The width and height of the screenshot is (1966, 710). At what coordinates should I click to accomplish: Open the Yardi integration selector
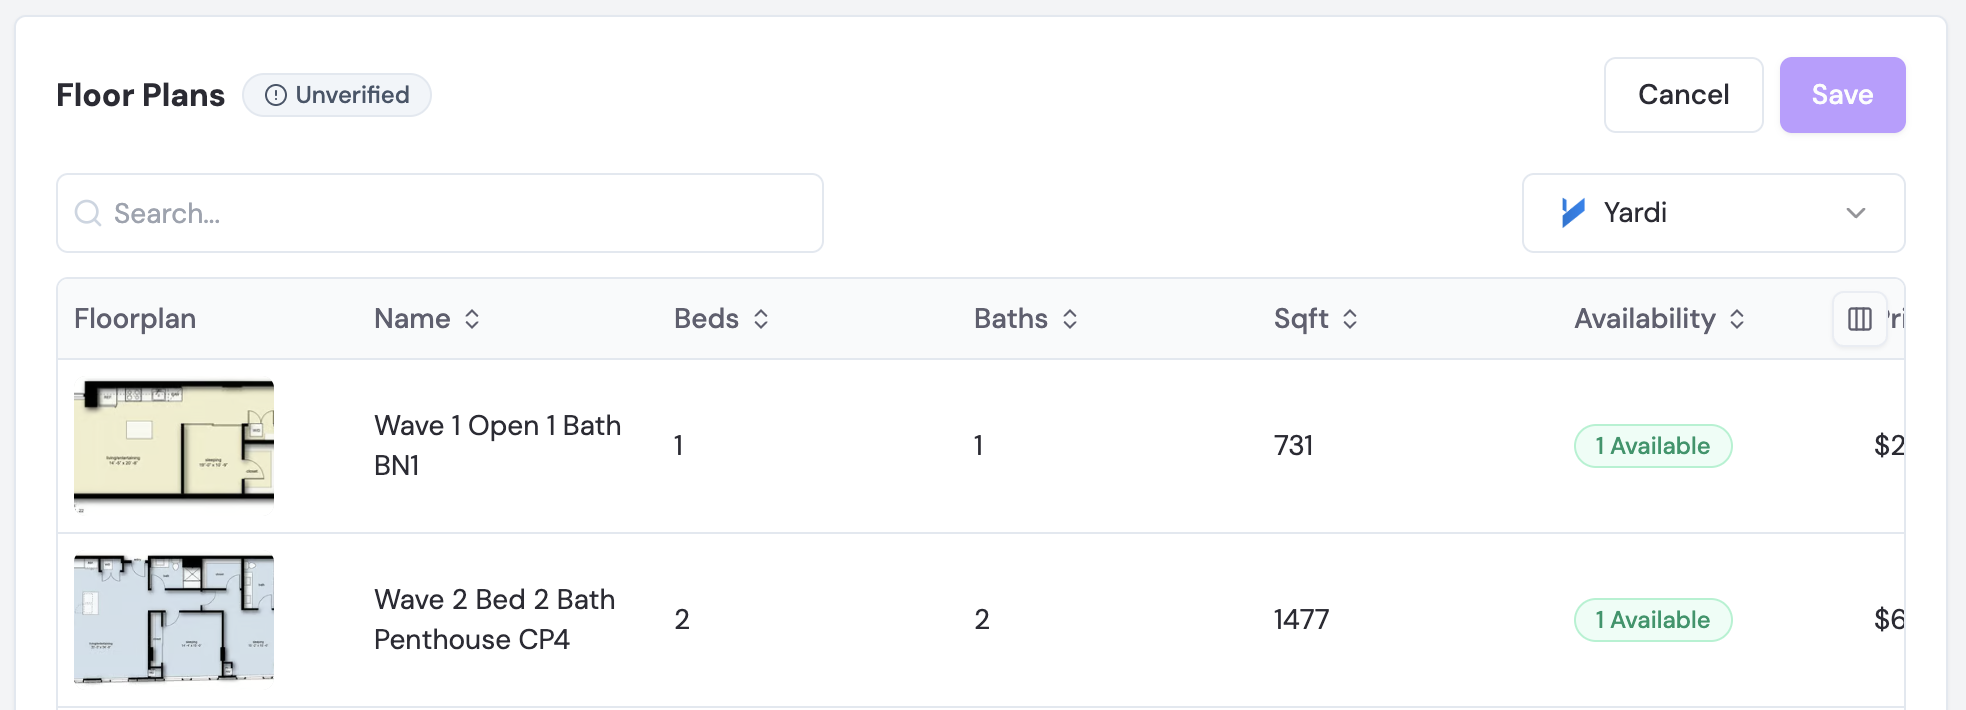click(x=1713, y=213)
